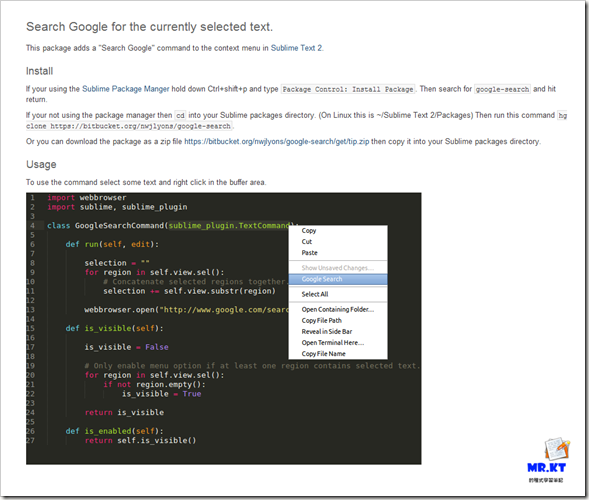Click the Sublime editor screenshot image
Image resolution: width=589 pixels, height=500 pixels.
(224, 329)
